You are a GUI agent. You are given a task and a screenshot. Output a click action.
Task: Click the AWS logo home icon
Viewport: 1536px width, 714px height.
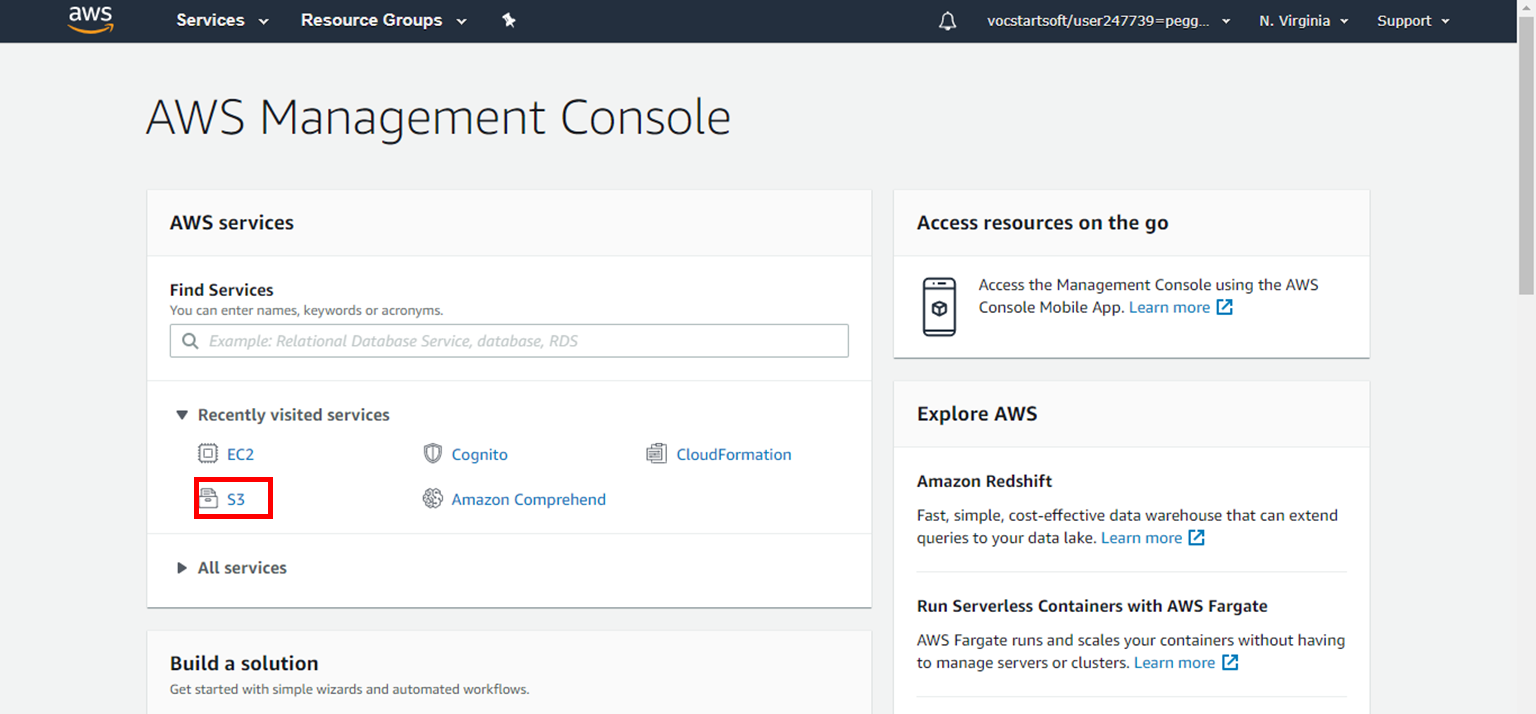click(90, 19)
